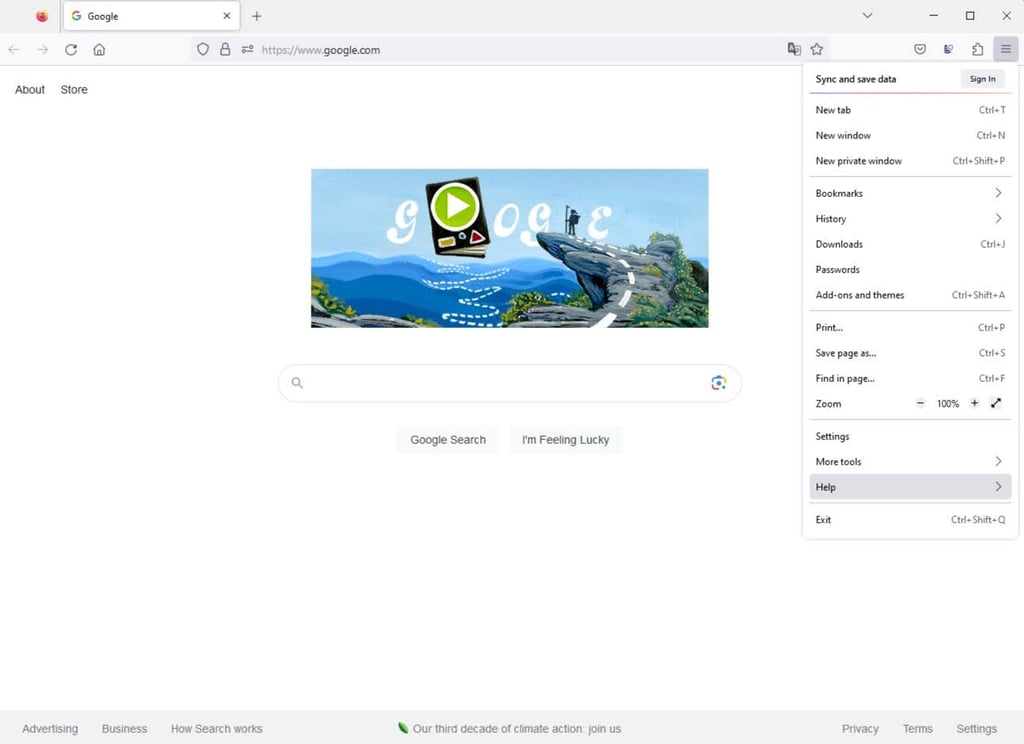Screen dimensions: 1024x744
Task: Open the Privacy footer link
Action: [860, 729]
